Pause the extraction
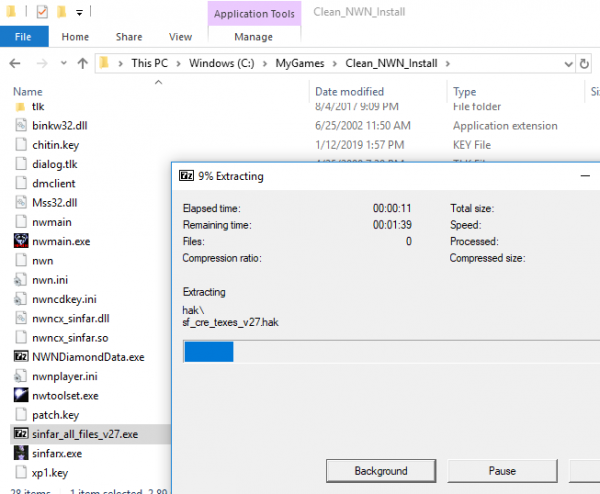Image resolution: width=600 pixels, height=494 pixels. (502, 471)
